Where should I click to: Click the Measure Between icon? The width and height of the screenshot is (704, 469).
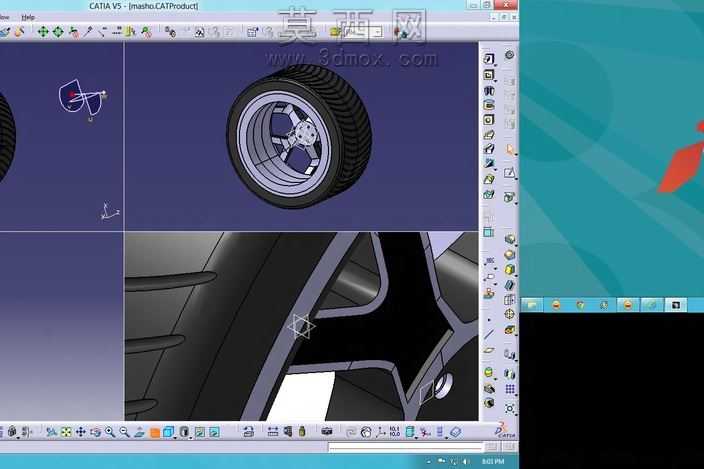273,432
